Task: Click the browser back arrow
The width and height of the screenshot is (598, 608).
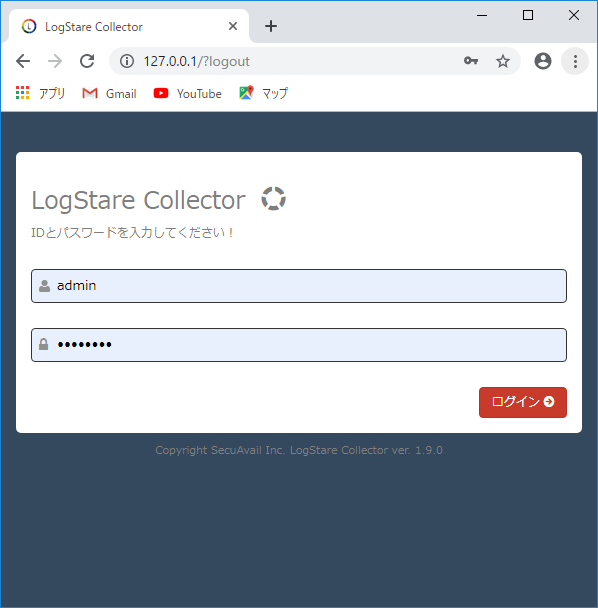Action: [x=23, y=61]
